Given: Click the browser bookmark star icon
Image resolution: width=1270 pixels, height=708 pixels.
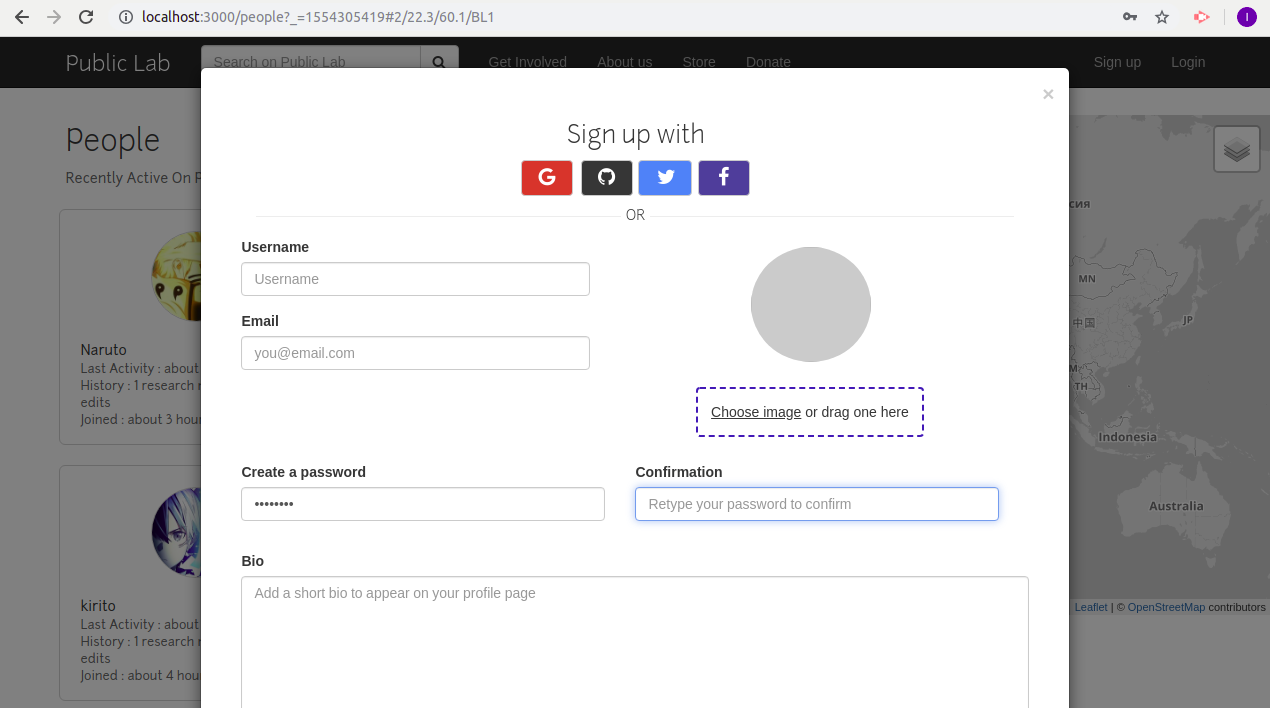Looking at the screenshot, I should click(x=1160, y=17).
